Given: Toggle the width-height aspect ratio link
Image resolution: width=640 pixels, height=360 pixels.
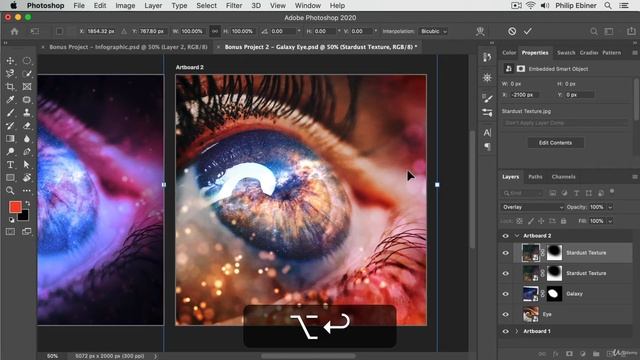Looking at the screenshot, I should pyautogui.click(x=215, y=31).
